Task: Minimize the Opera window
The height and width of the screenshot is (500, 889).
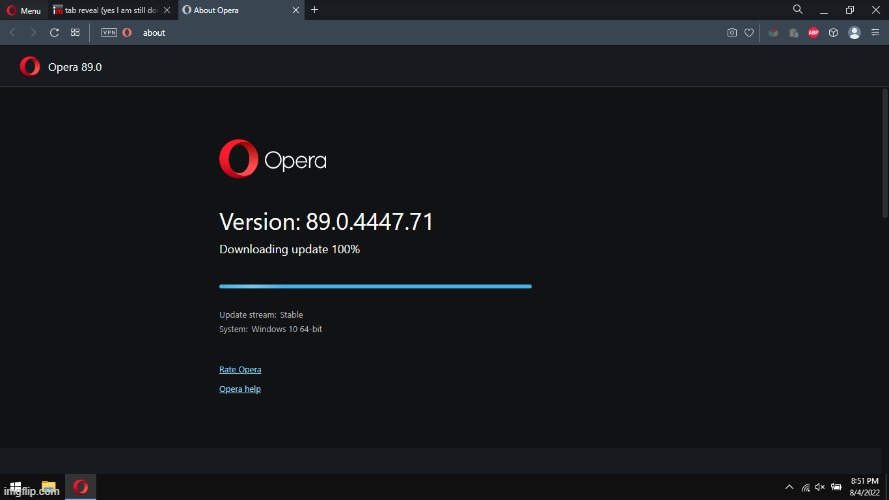Action: (824, 10)
